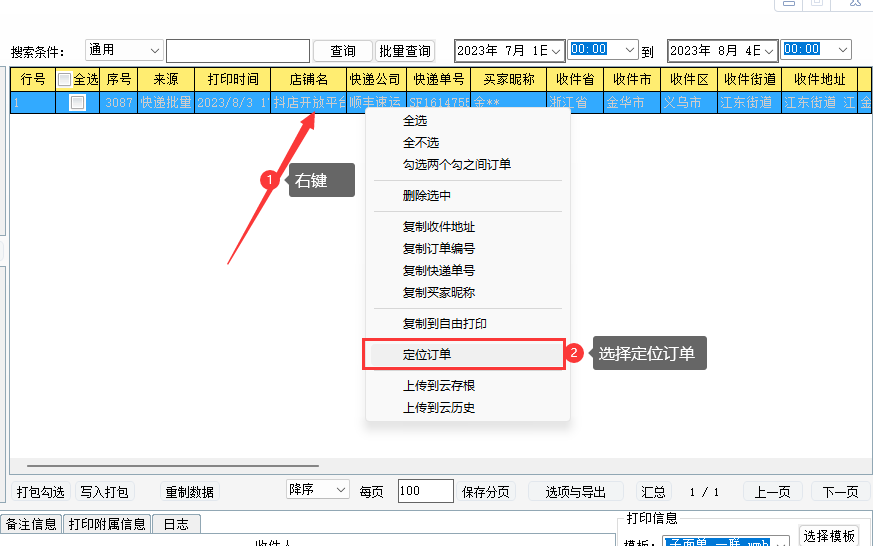This screenshot has height=546, width=873.
Task: Click the 批量查询 batch query button
Action: tap(405, 51)
